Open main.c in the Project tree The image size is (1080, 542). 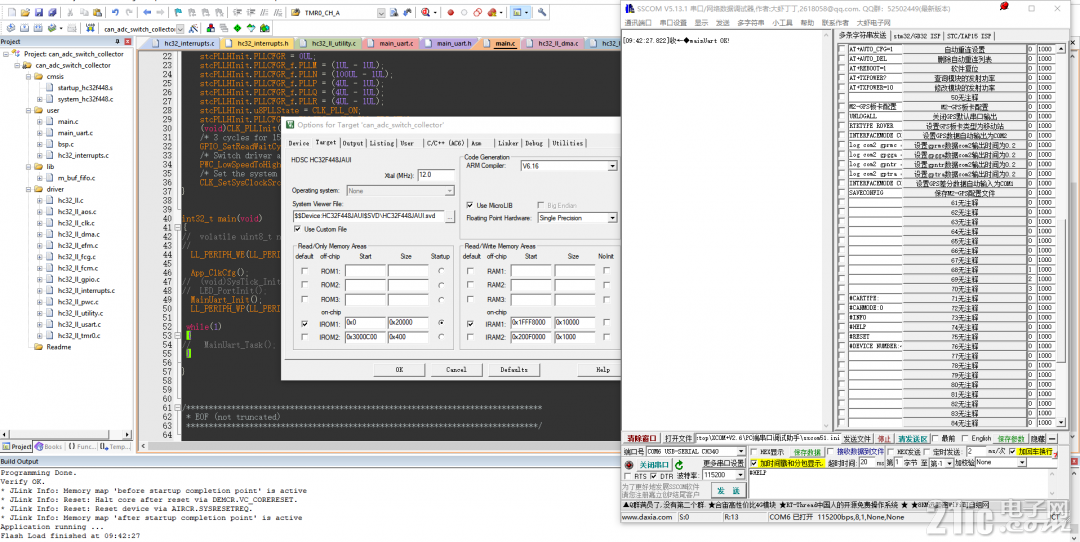click(x=68, y=121)
